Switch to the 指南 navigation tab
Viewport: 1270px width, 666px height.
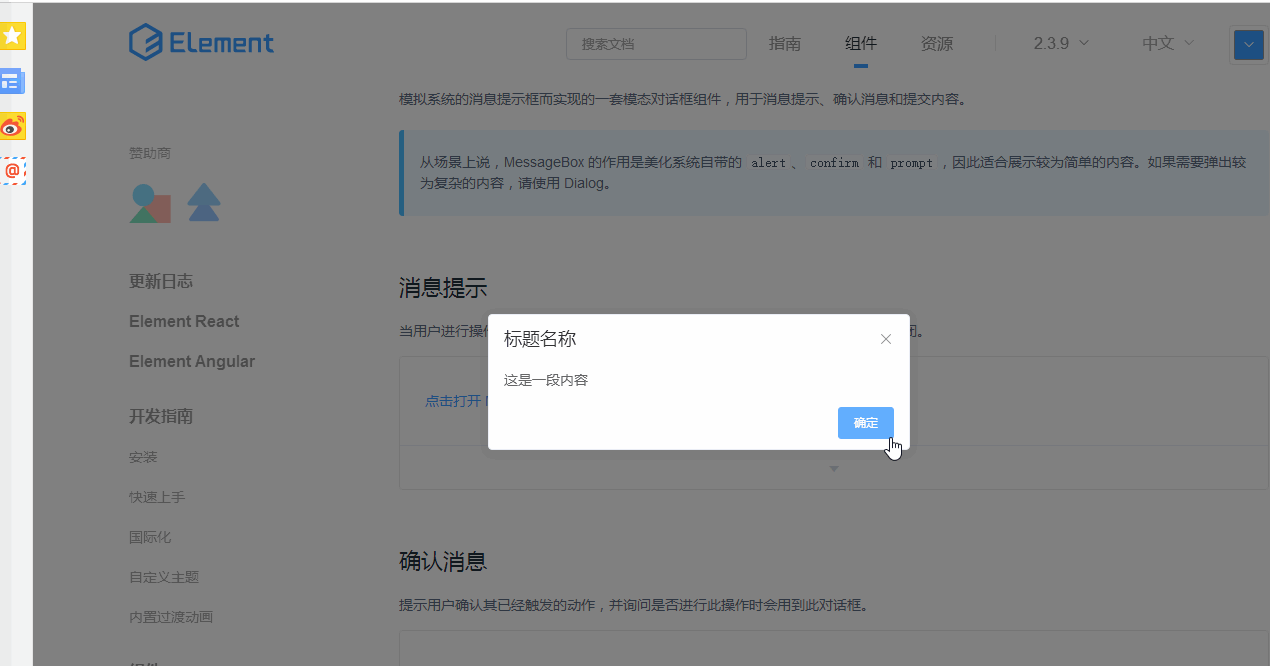(785, 43)
